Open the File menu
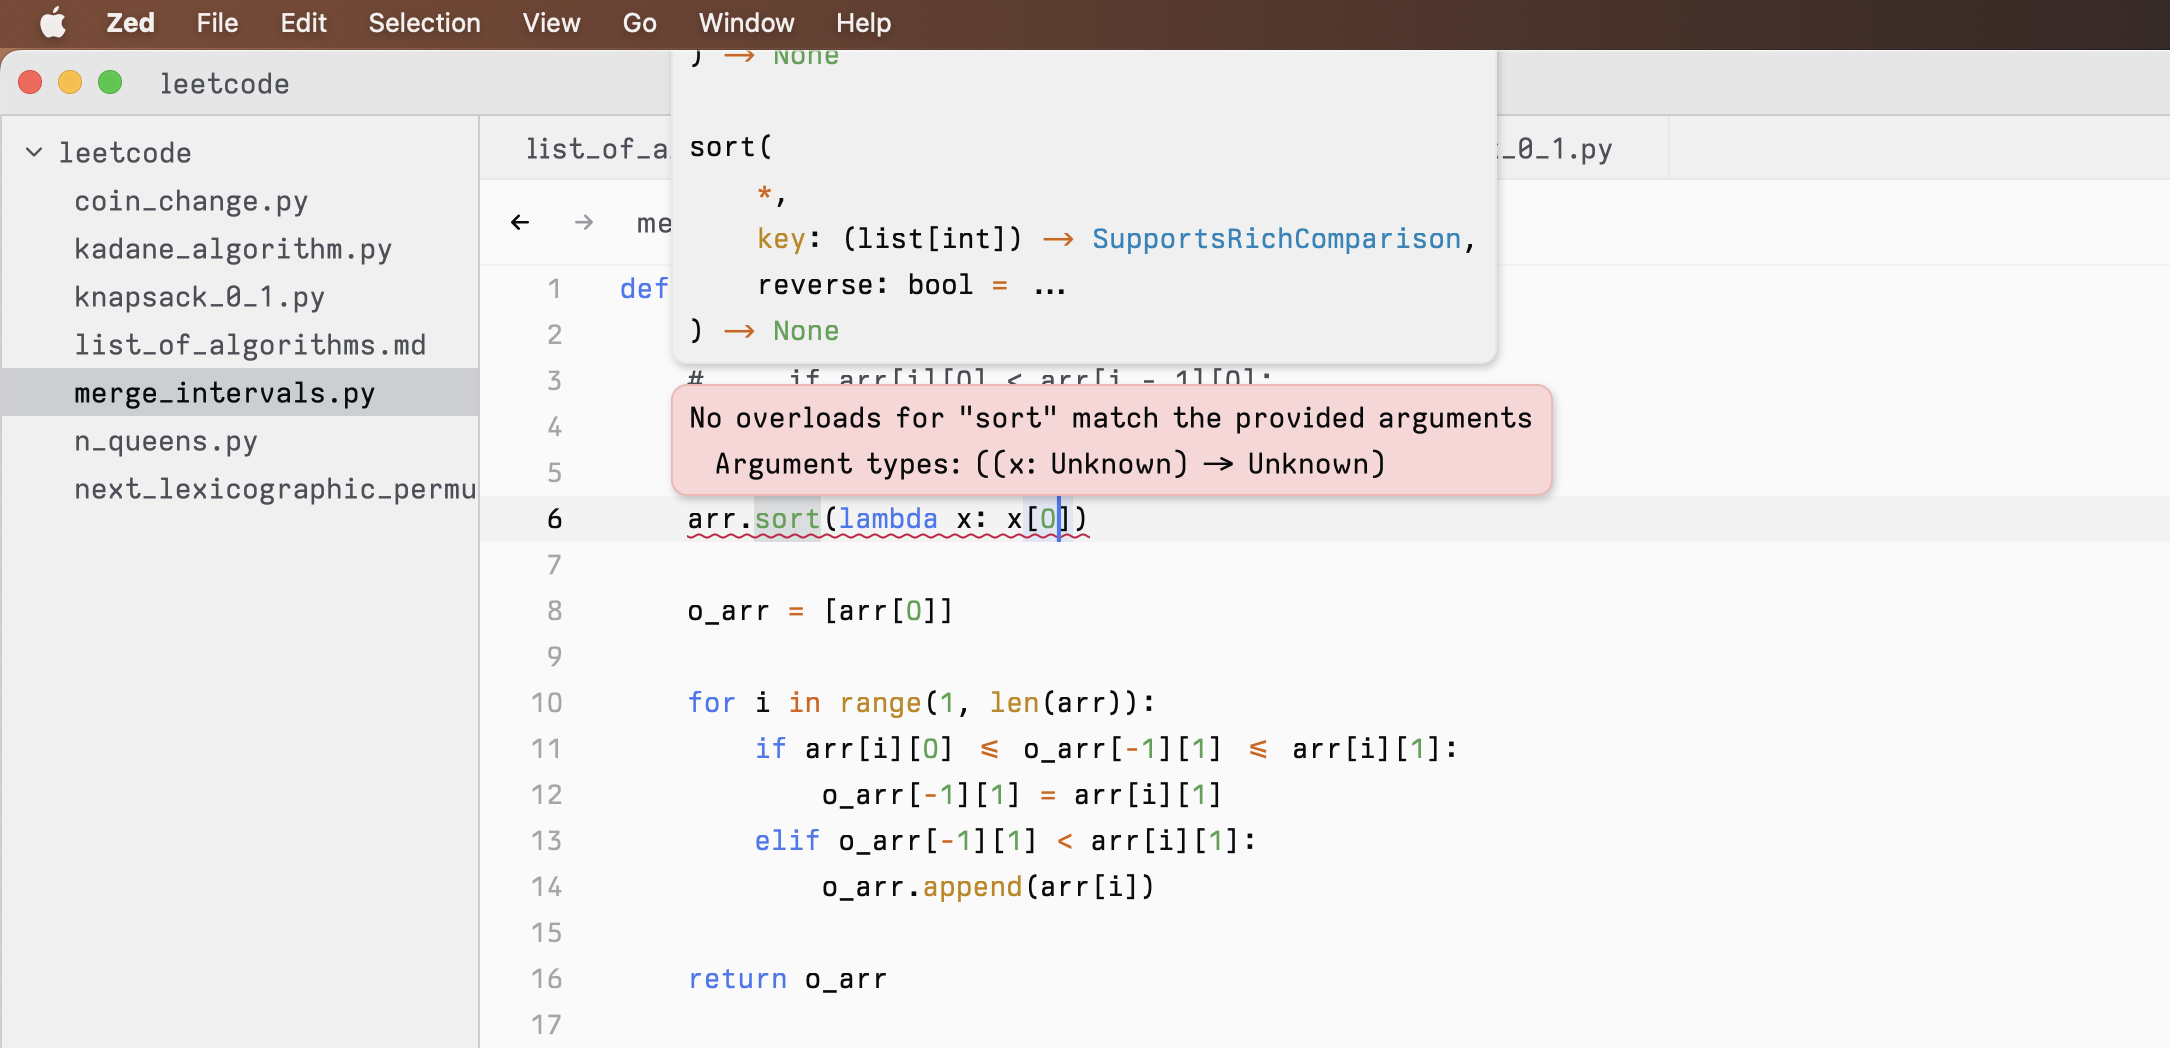This screenshot has width=2170, height=1048. tap(216, 22)
